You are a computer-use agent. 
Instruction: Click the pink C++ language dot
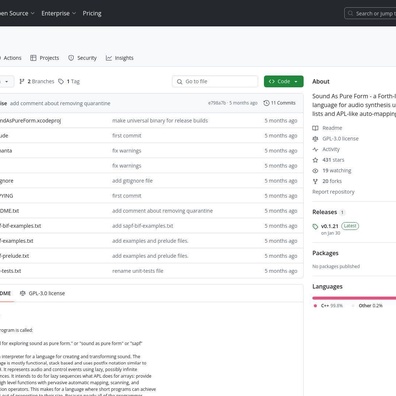(315, 306)
